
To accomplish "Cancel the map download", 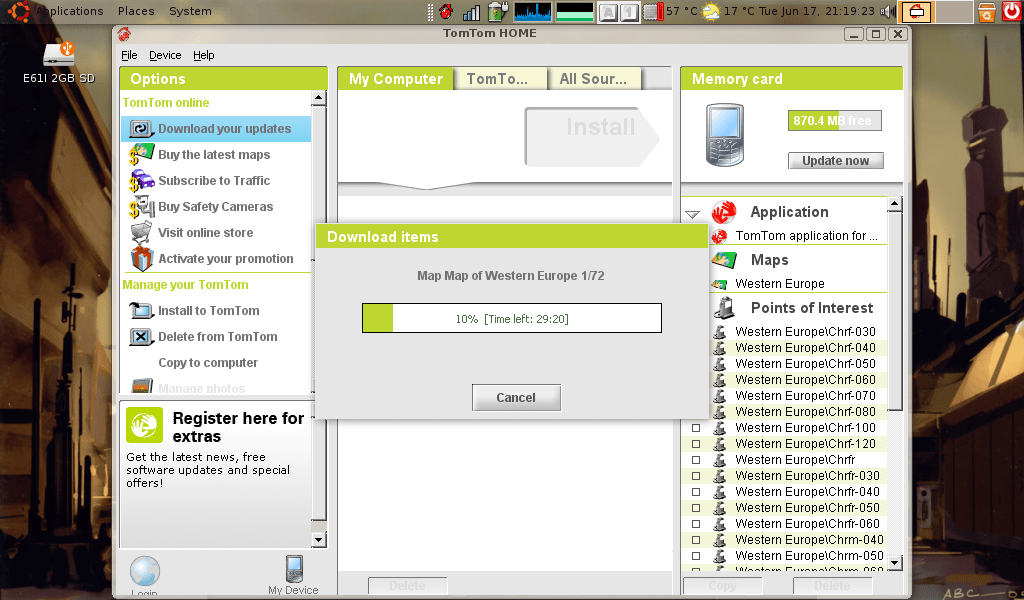I will coord(516,397).
